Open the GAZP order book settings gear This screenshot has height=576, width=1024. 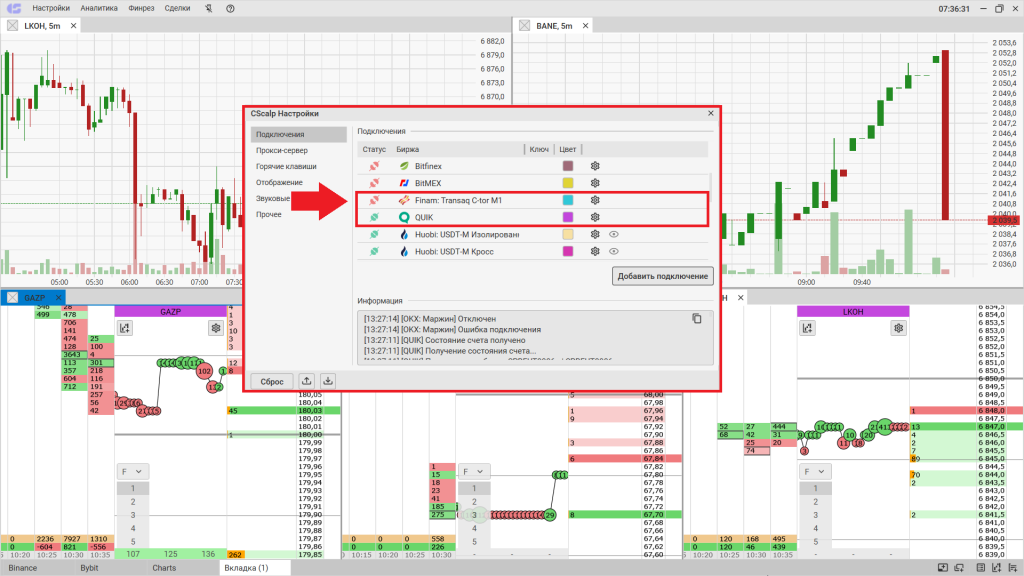tap(215, 328)
